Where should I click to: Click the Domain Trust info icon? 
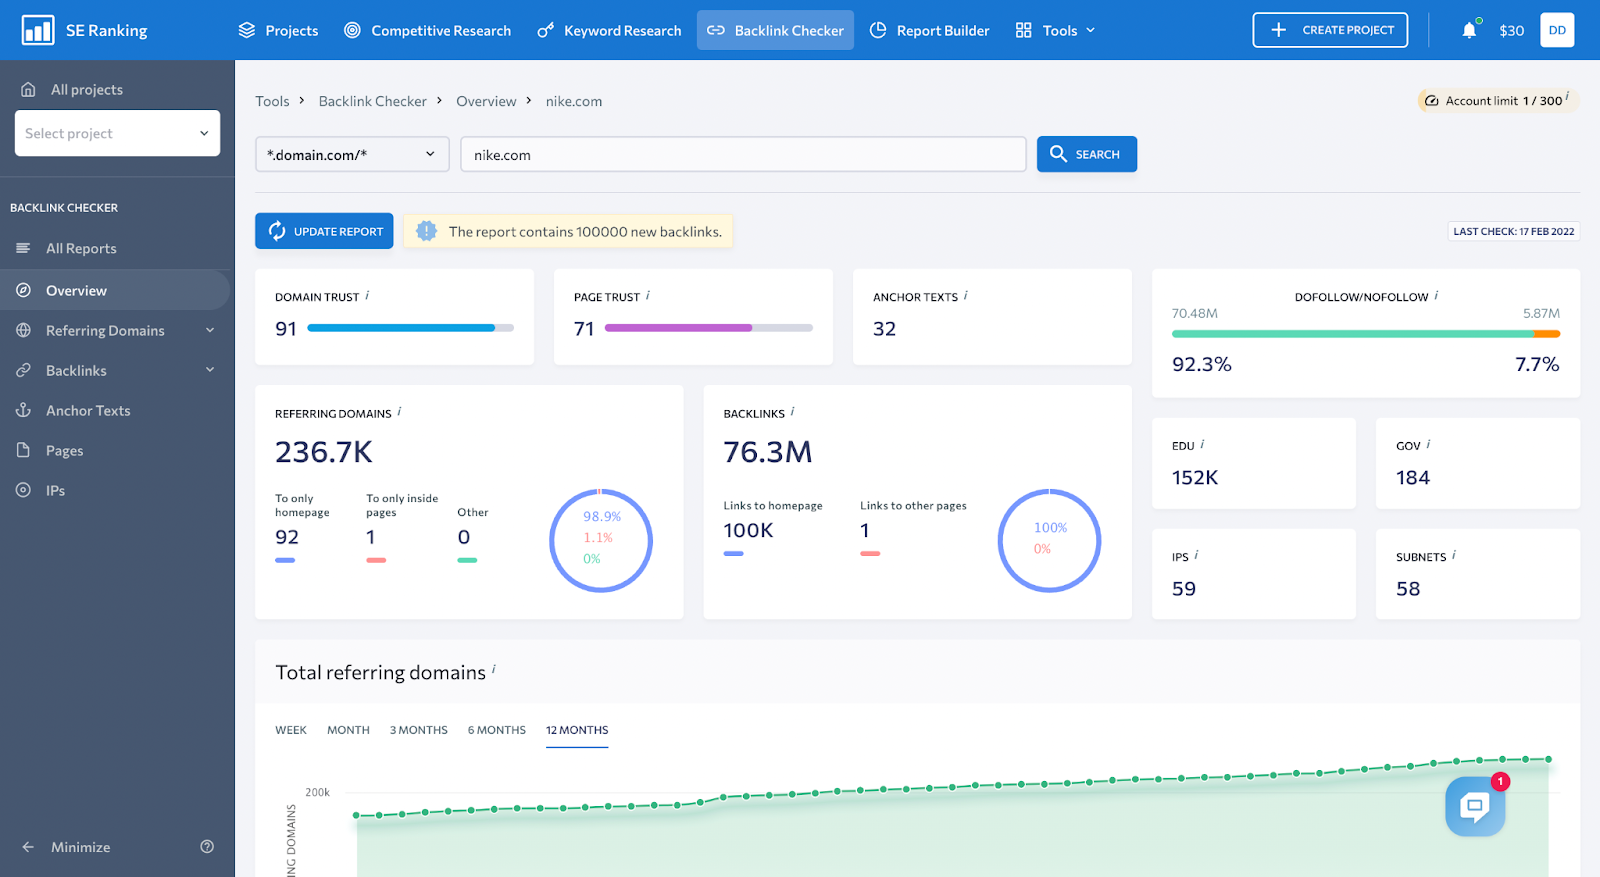[367, 295]
